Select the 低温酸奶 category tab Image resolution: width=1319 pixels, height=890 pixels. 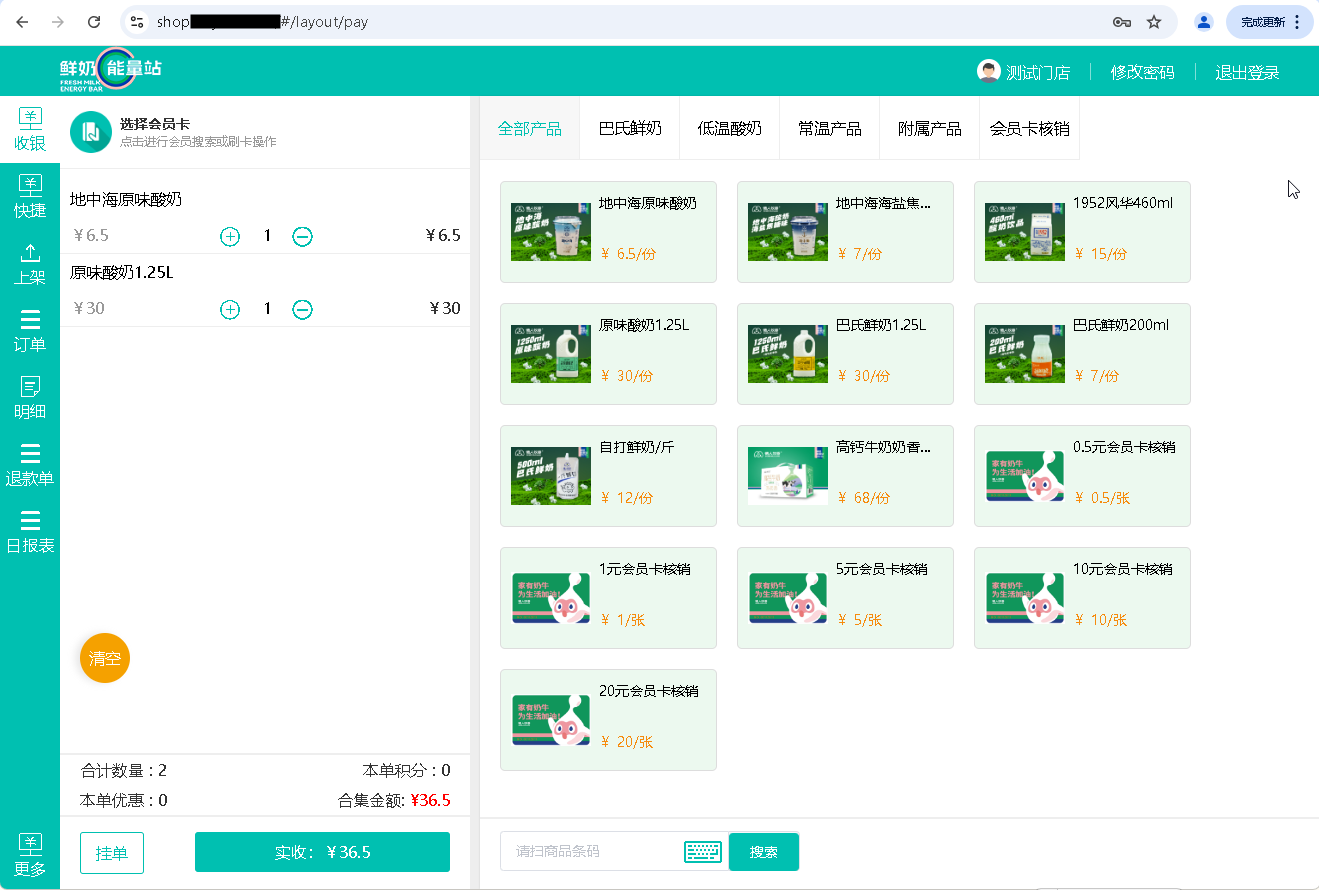click(730, 129)
